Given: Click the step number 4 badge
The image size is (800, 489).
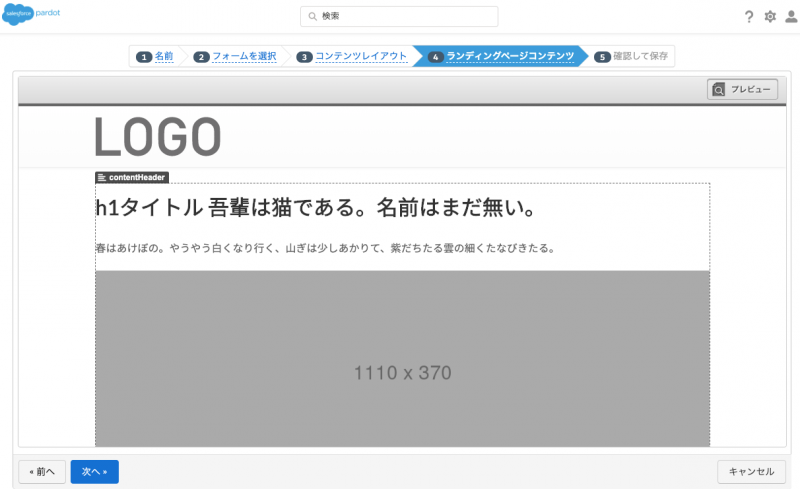Looking at the screenshot, I should (435, 57).
